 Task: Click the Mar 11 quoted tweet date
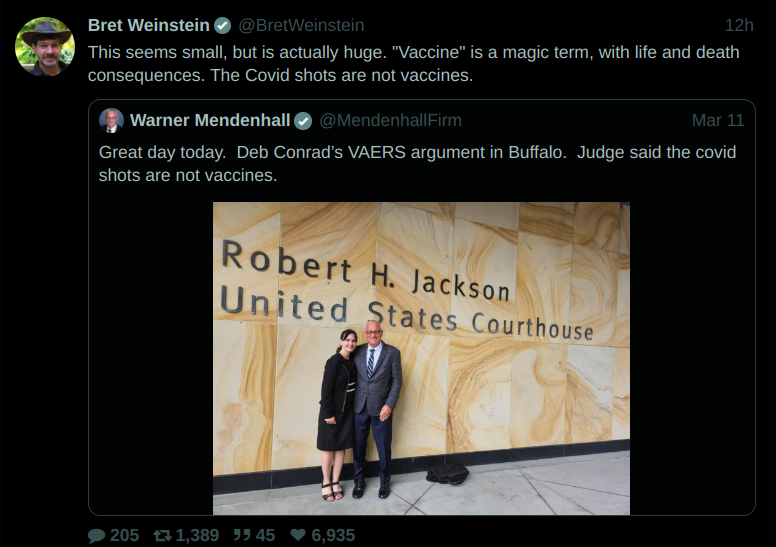pyautogui.click(x=718, y=120)
